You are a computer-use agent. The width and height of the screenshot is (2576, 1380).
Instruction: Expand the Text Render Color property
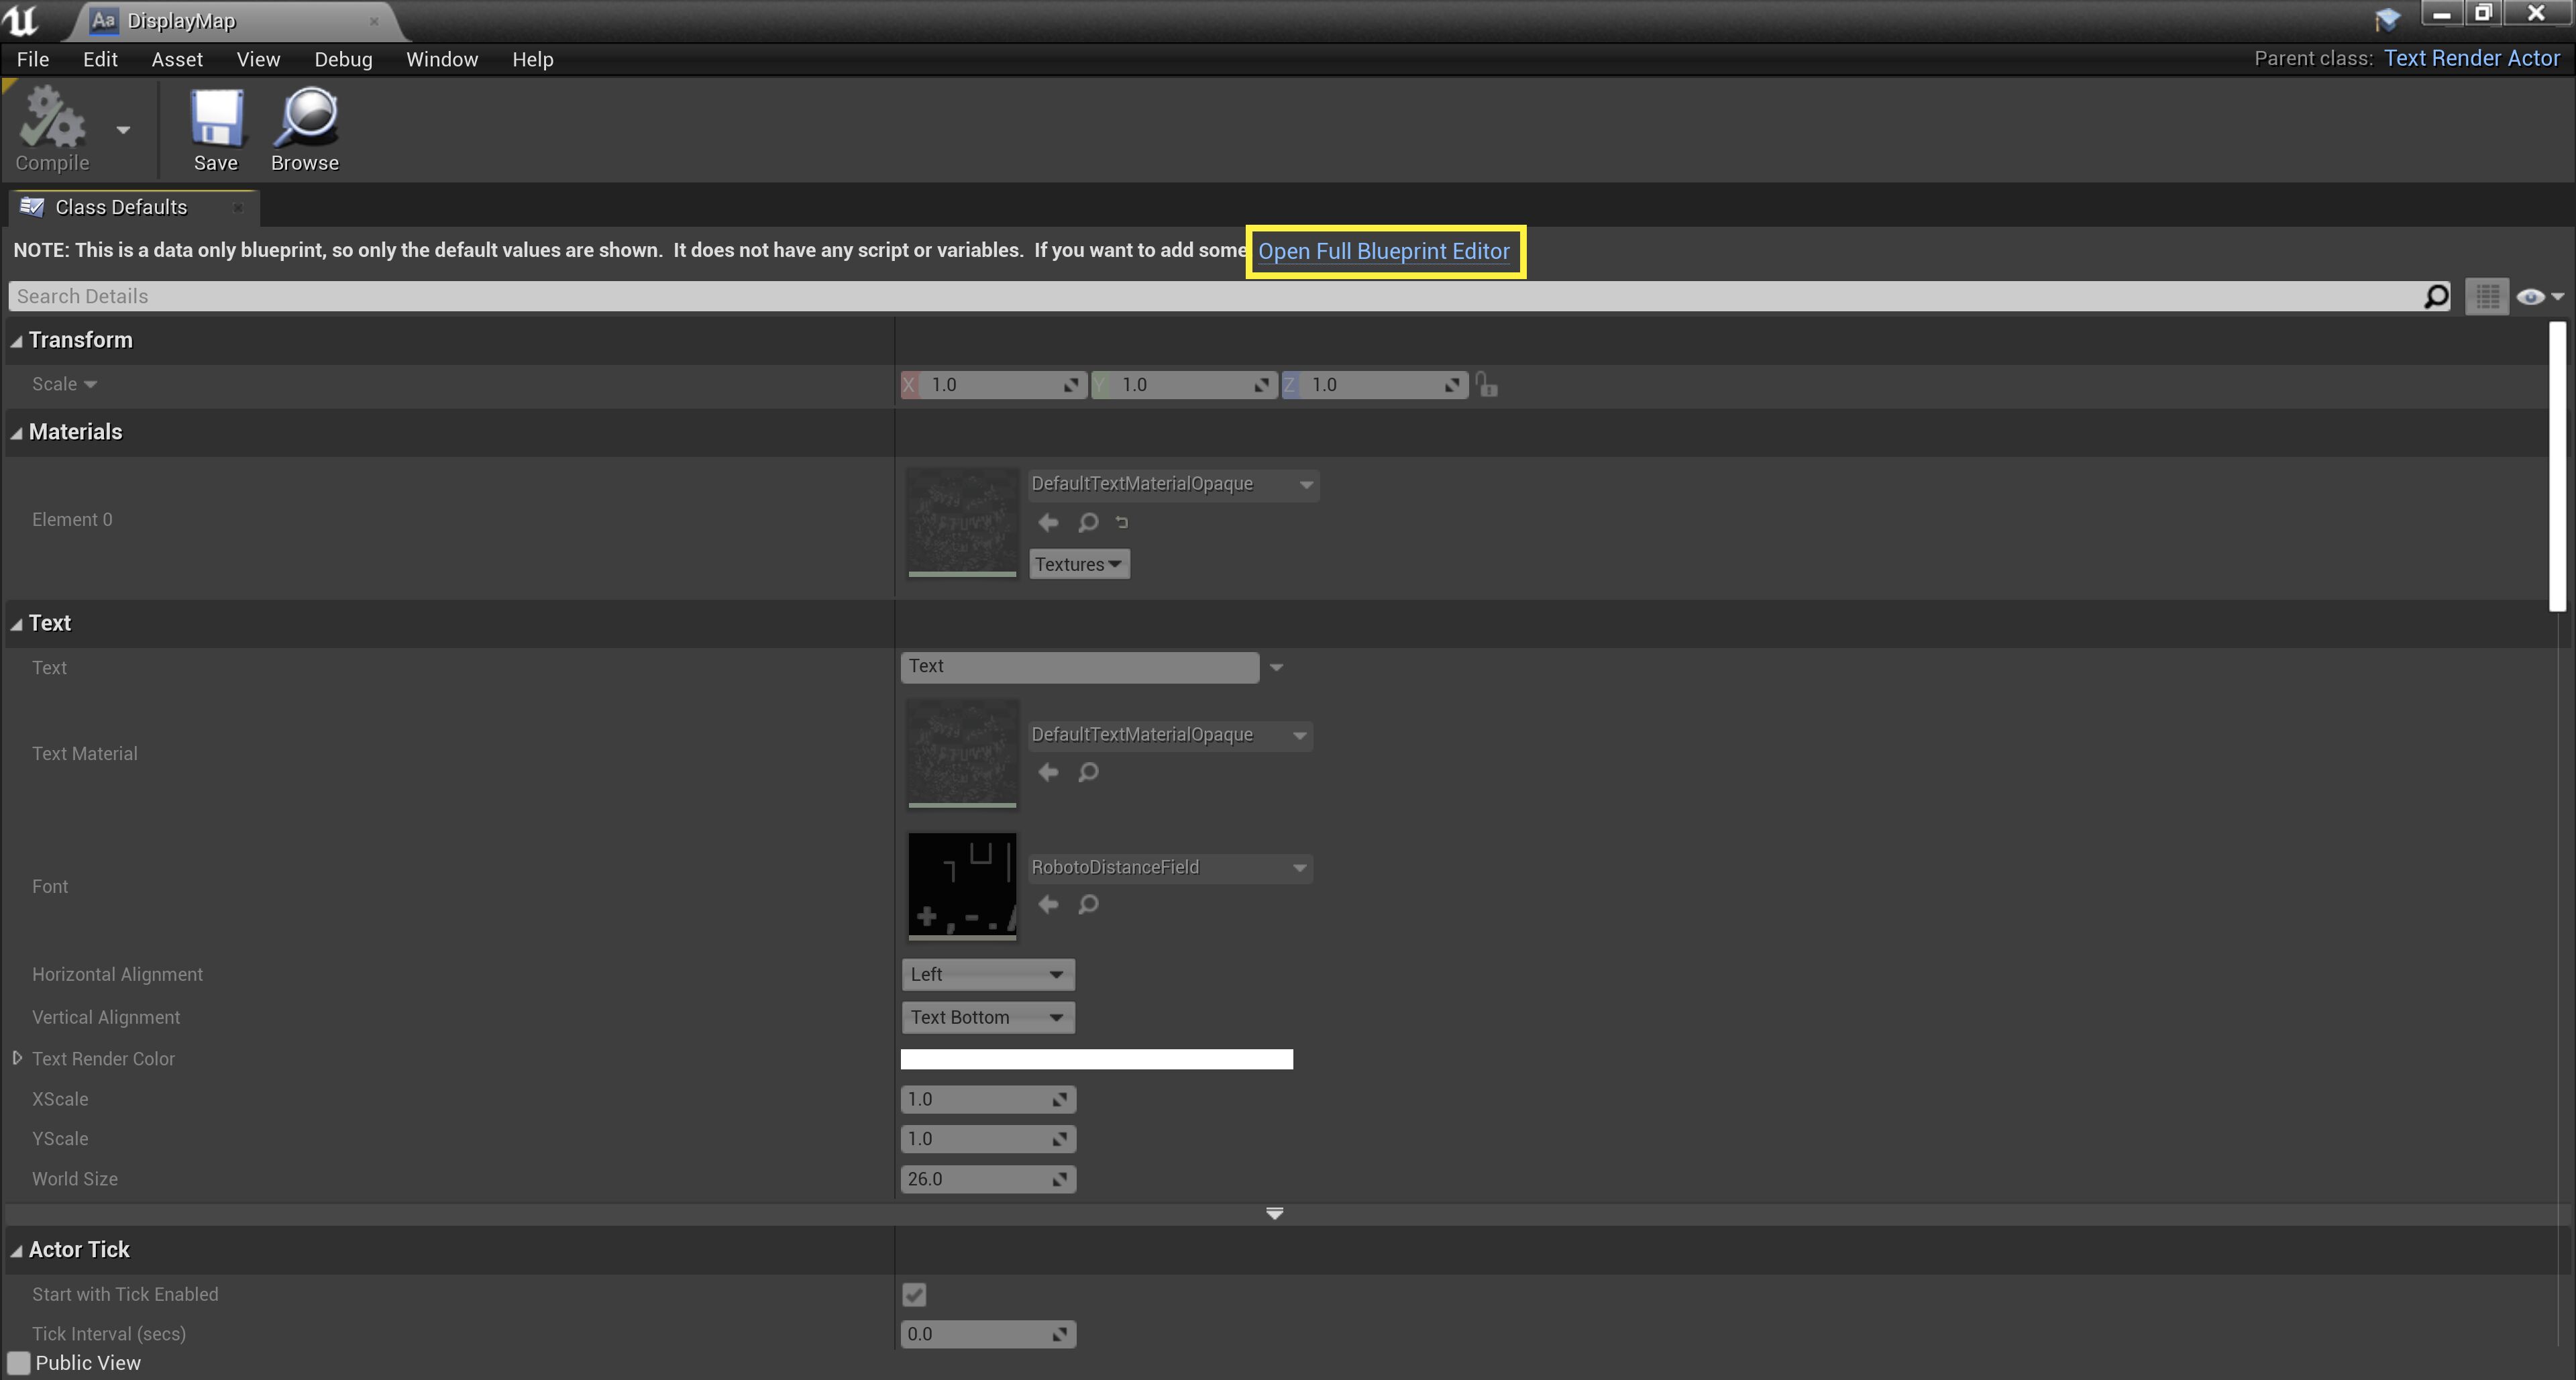[17, 1058]
